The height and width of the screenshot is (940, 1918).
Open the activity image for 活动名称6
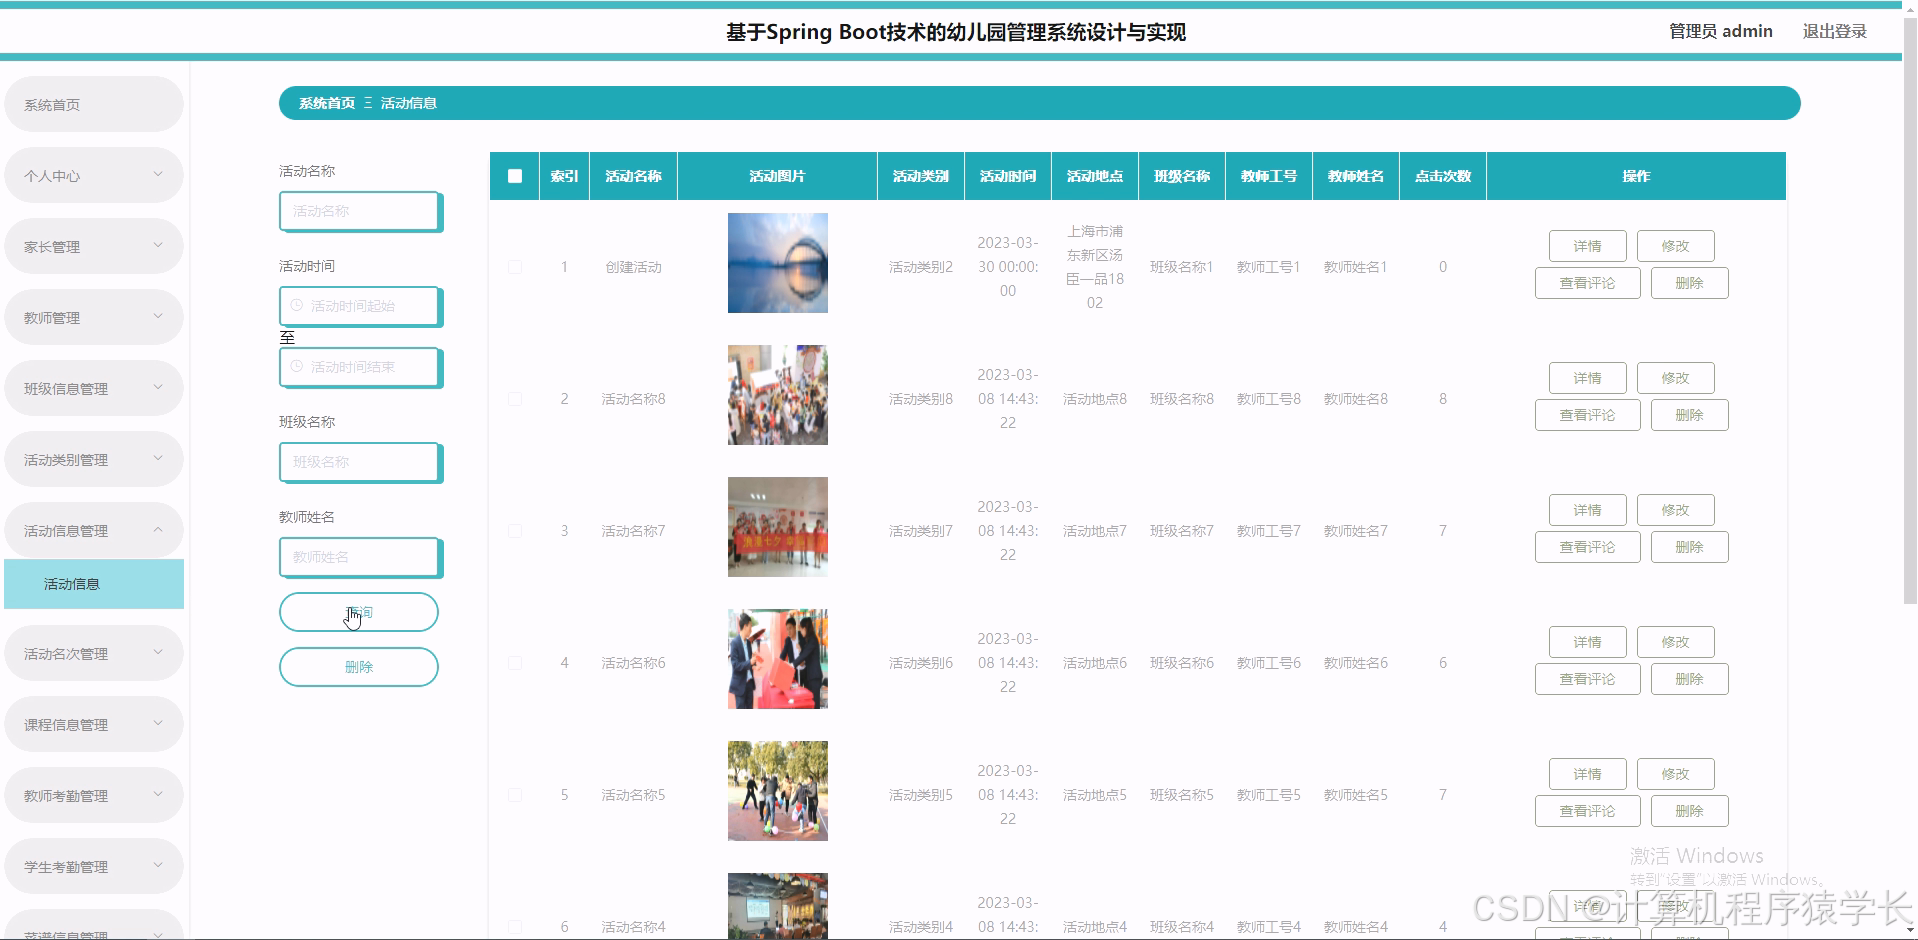pos(778,659)
